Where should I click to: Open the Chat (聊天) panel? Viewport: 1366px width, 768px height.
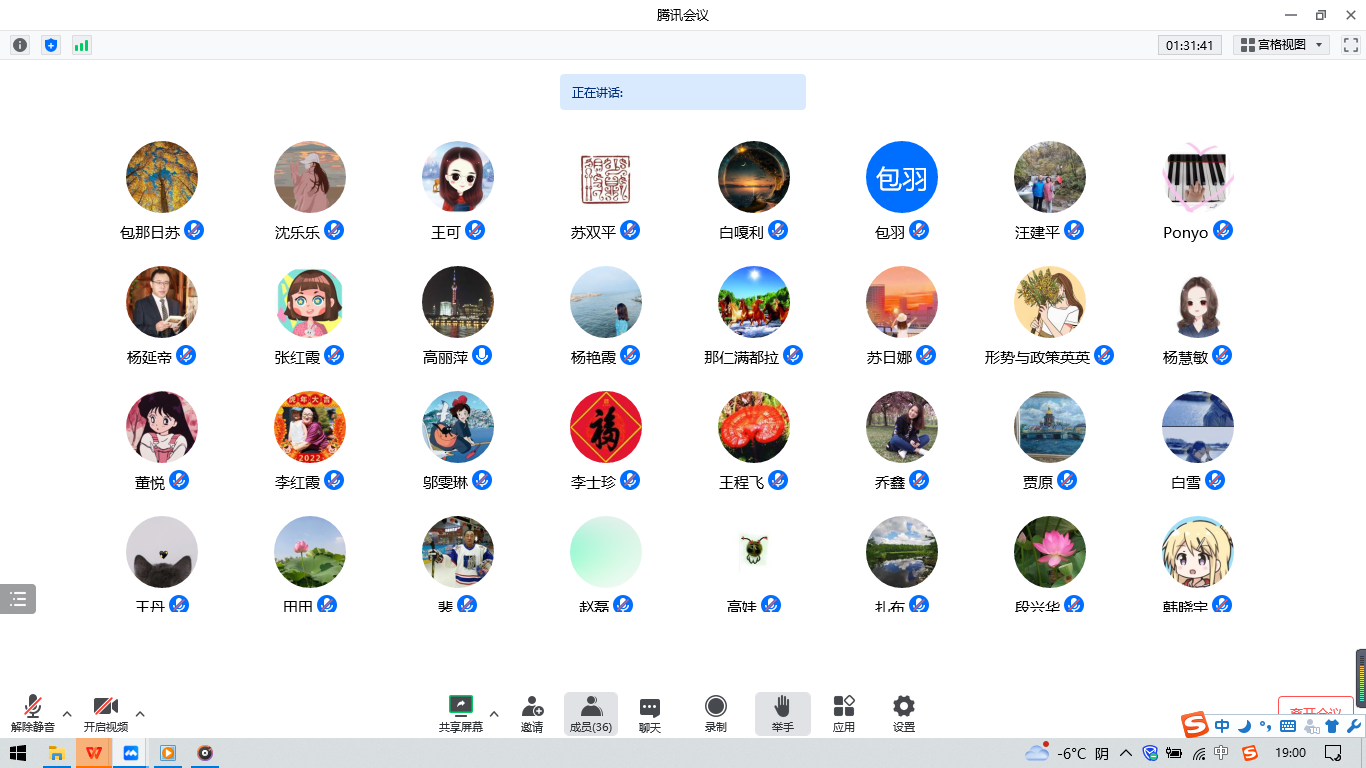650,713
